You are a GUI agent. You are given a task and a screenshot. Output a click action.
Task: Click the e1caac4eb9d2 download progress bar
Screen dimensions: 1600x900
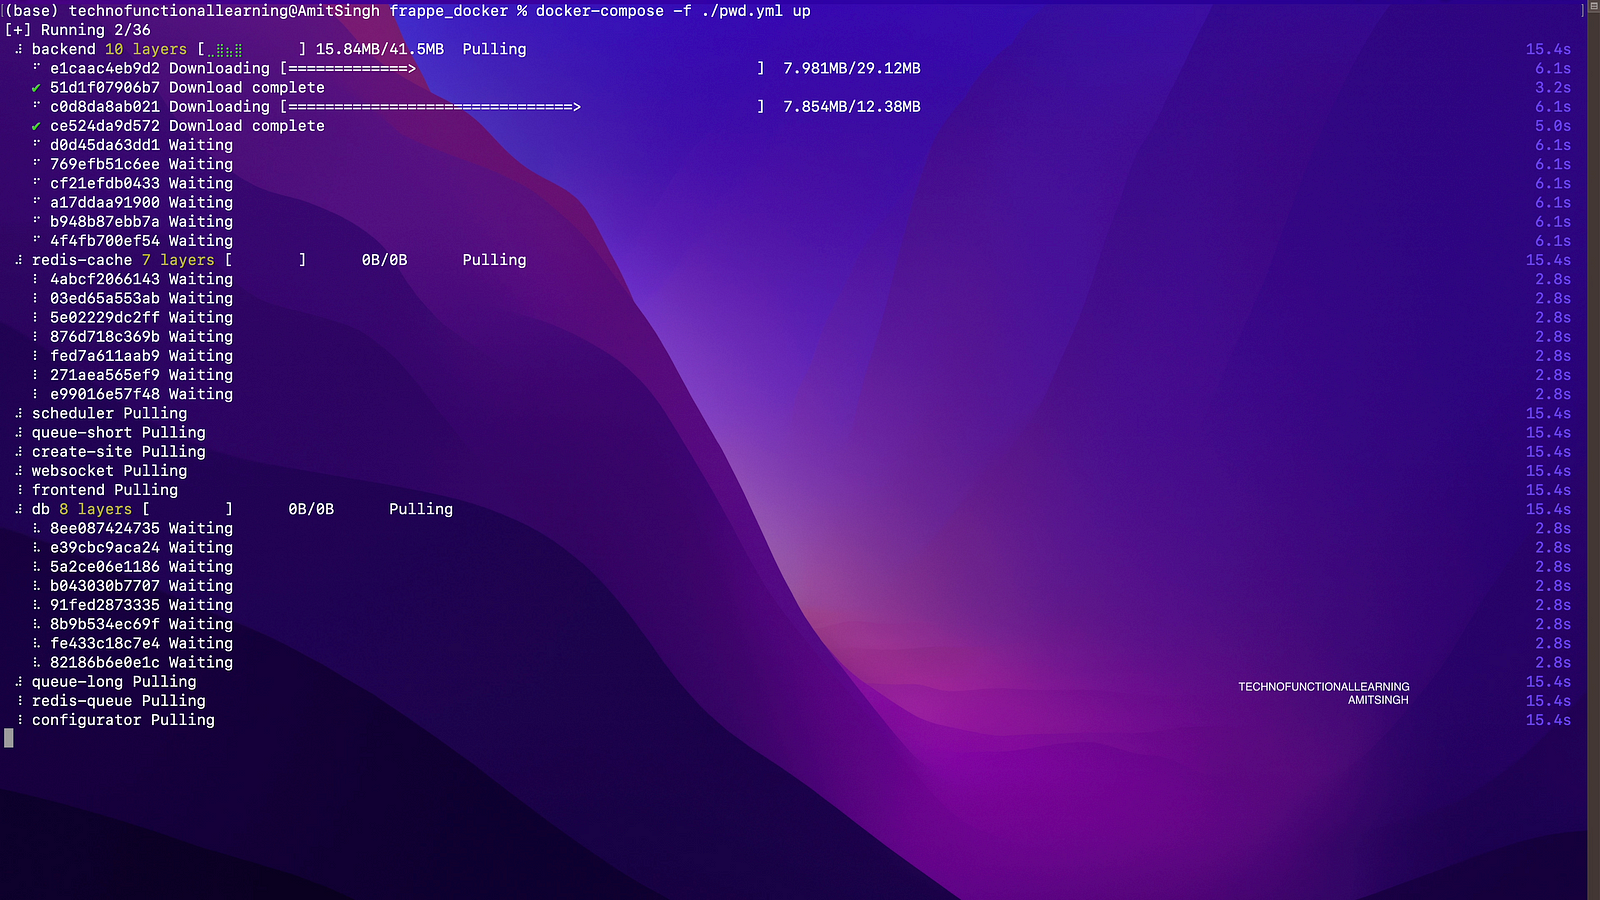(x=521, y=69)
